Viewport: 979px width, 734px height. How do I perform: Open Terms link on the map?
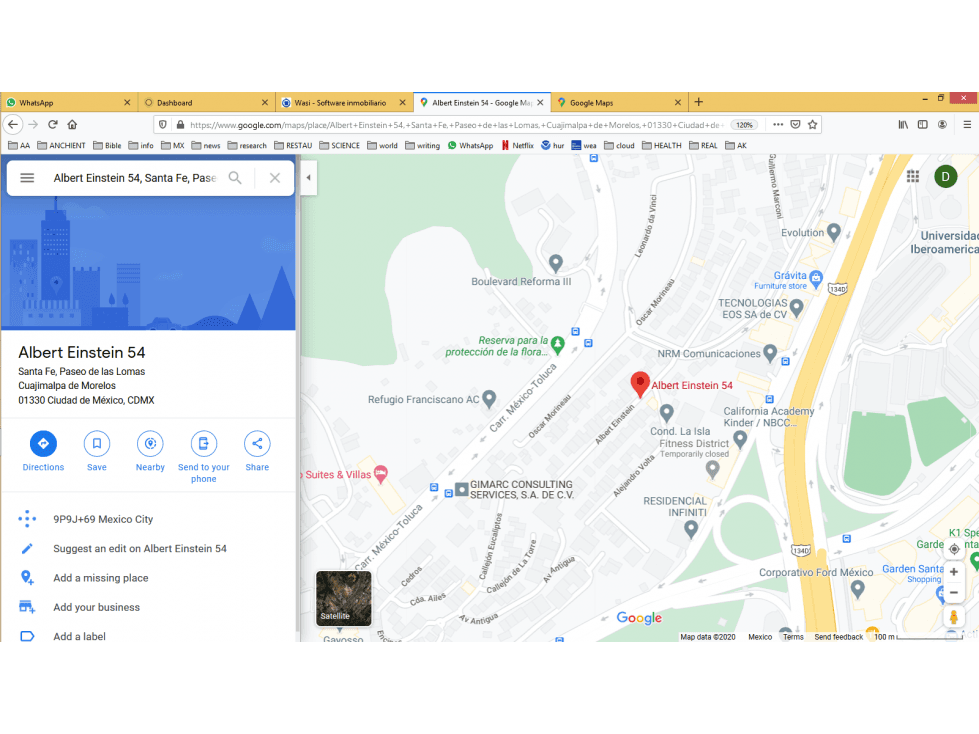click(793, 637)
